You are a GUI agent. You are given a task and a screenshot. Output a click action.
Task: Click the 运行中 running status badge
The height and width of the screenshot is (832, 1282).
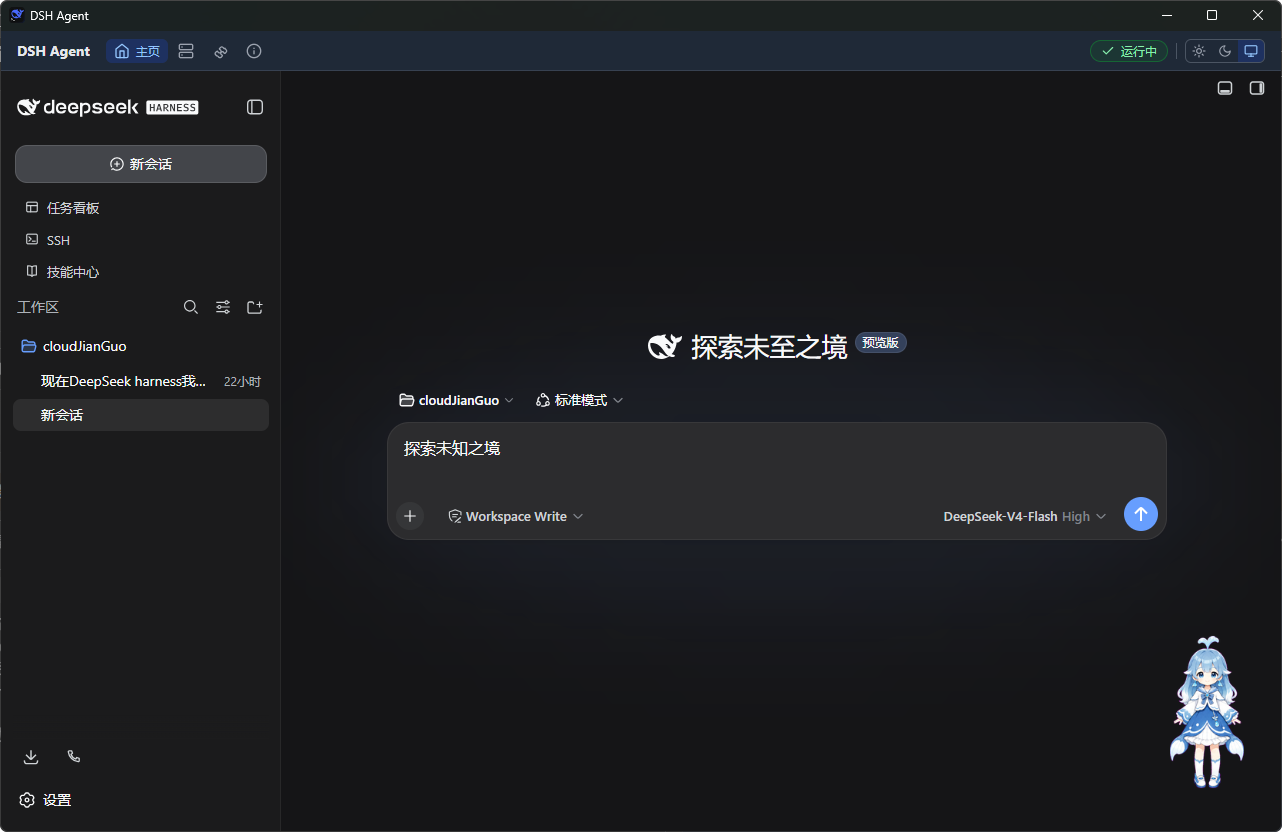point(1129,51)
